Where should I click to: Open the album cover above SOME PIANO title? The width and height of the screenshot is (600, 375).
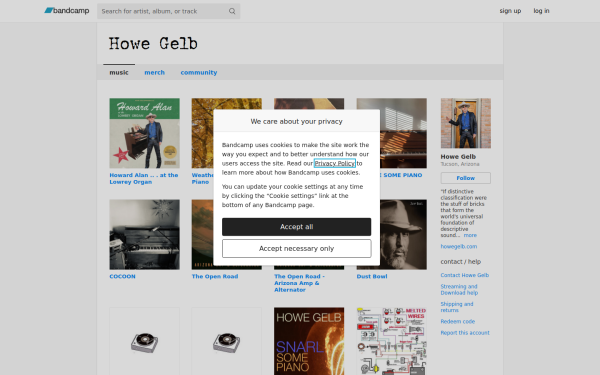click(403, 133)
